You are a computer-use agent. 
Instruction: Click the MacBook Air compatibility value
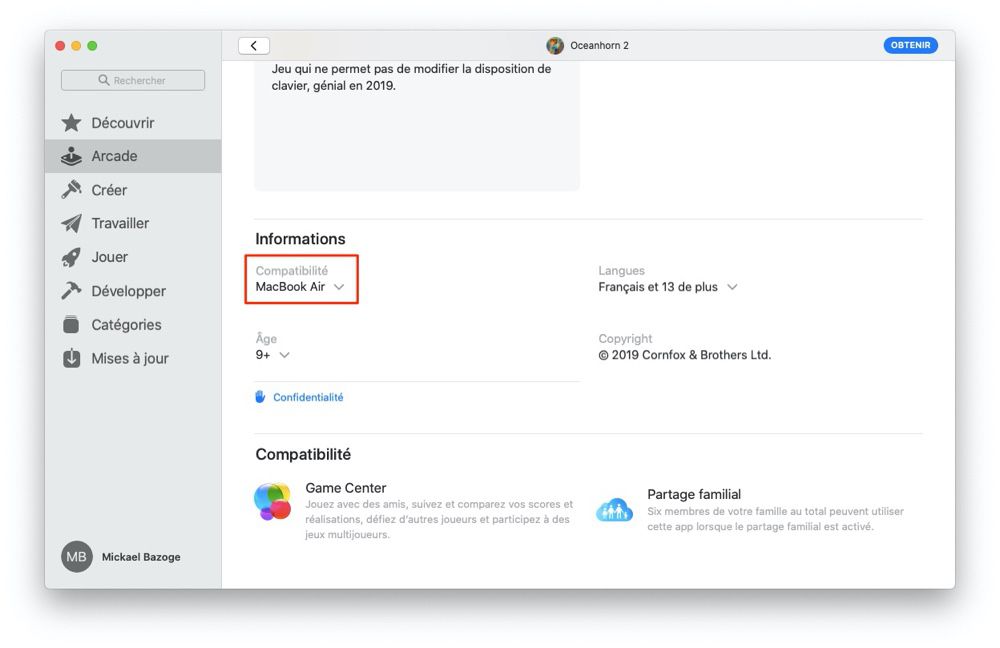tap(290, 287)
